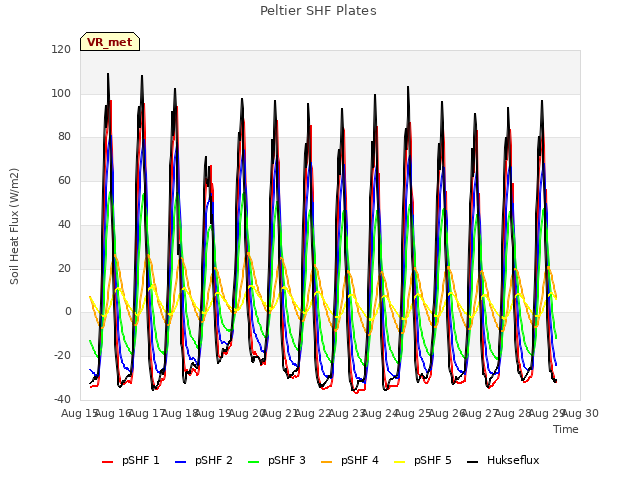Click the Aug 30 x-axis label
Screen dimensions: 640x480
click(580, 413)
